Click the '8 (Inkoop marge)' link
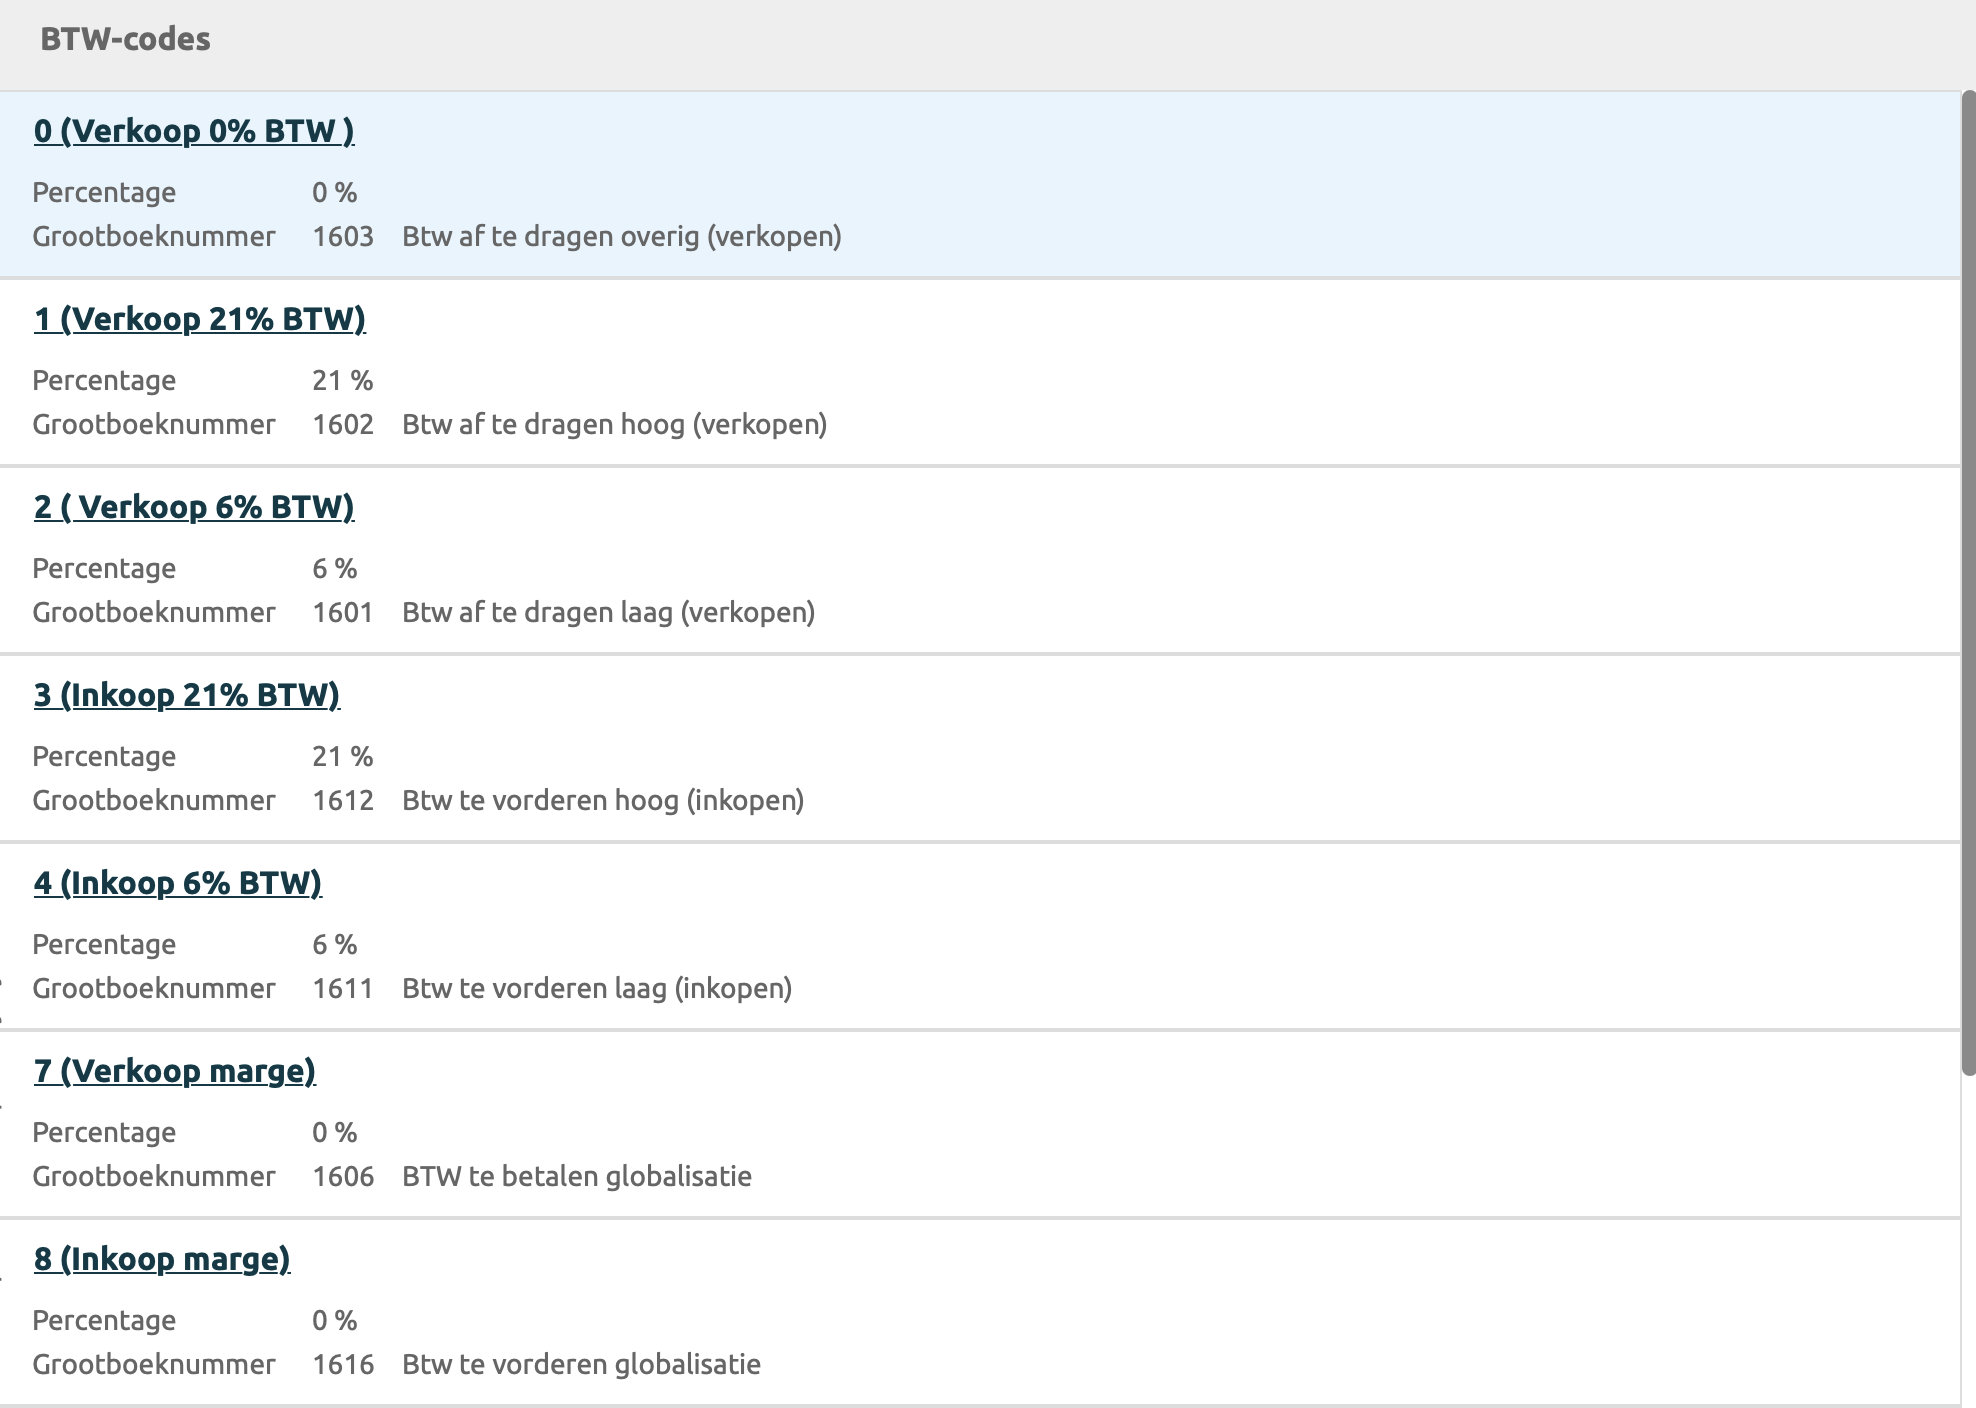Viewport: 1976px width, 1408px height. coord(162,1259)
